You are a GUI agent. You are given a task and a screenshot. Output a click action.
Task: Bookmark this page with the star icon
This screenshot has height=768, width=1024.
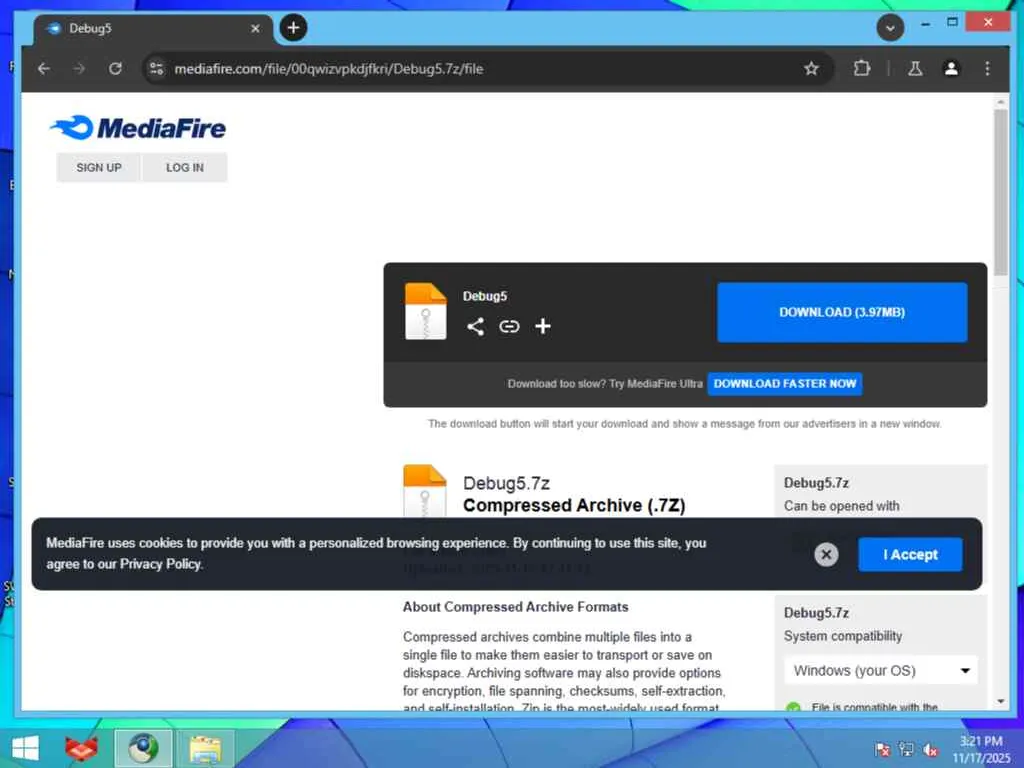pyautogui.click(x=811, y=69)
